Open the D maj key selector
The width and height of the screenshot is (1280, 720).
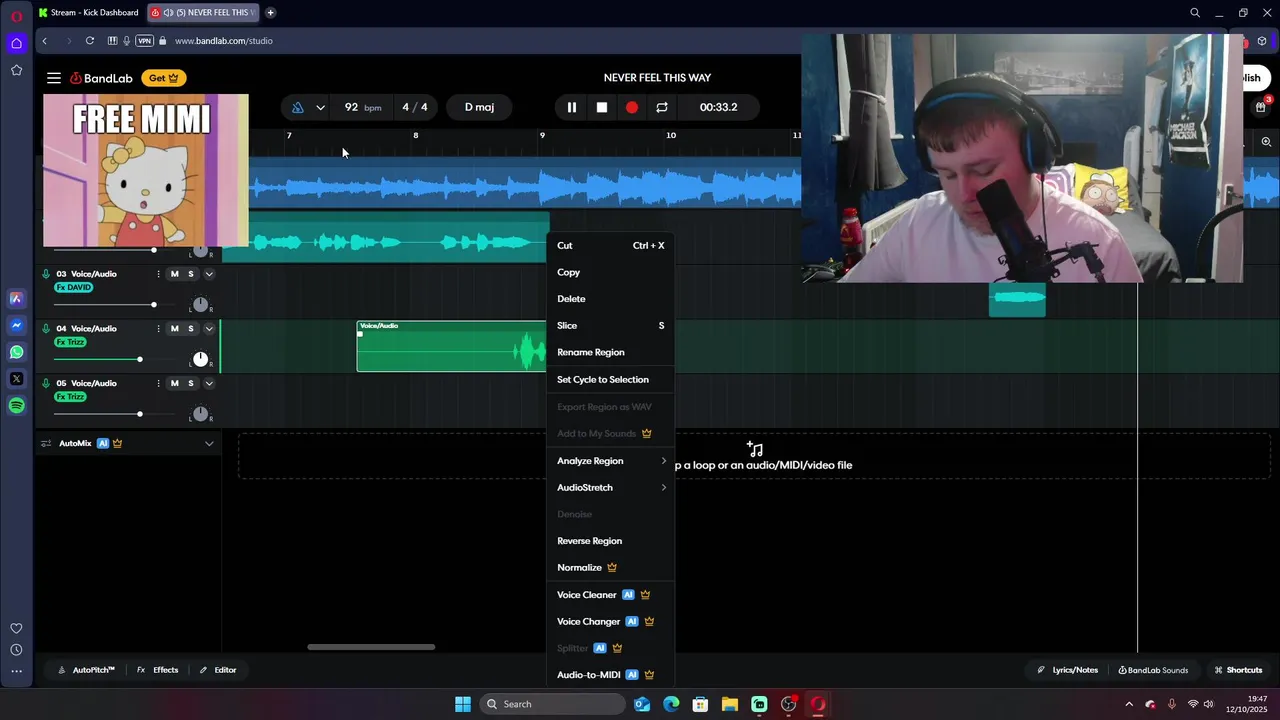(479, 107)
